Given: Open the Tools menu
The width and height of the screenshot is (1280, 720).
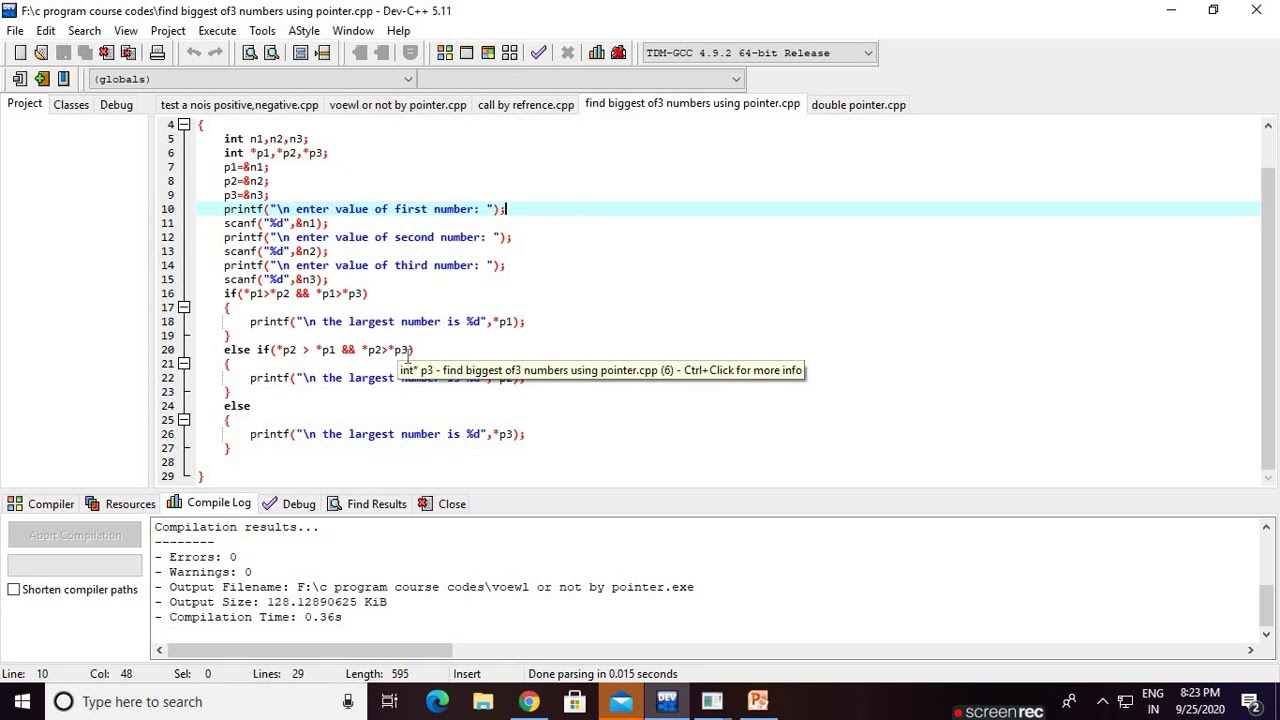Looking at the screenshot, I should coord(262,31).
